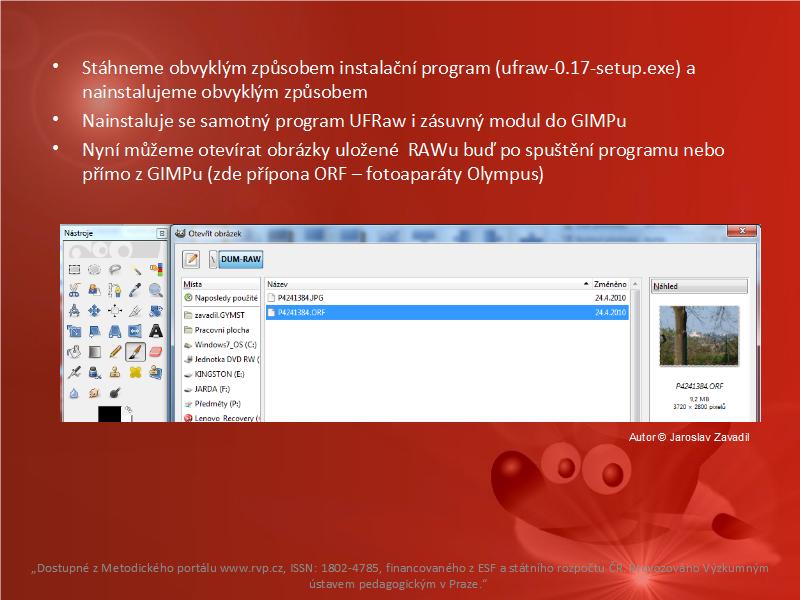
Task: Open the JARDA (F:) drive
Action: (221, 389)
